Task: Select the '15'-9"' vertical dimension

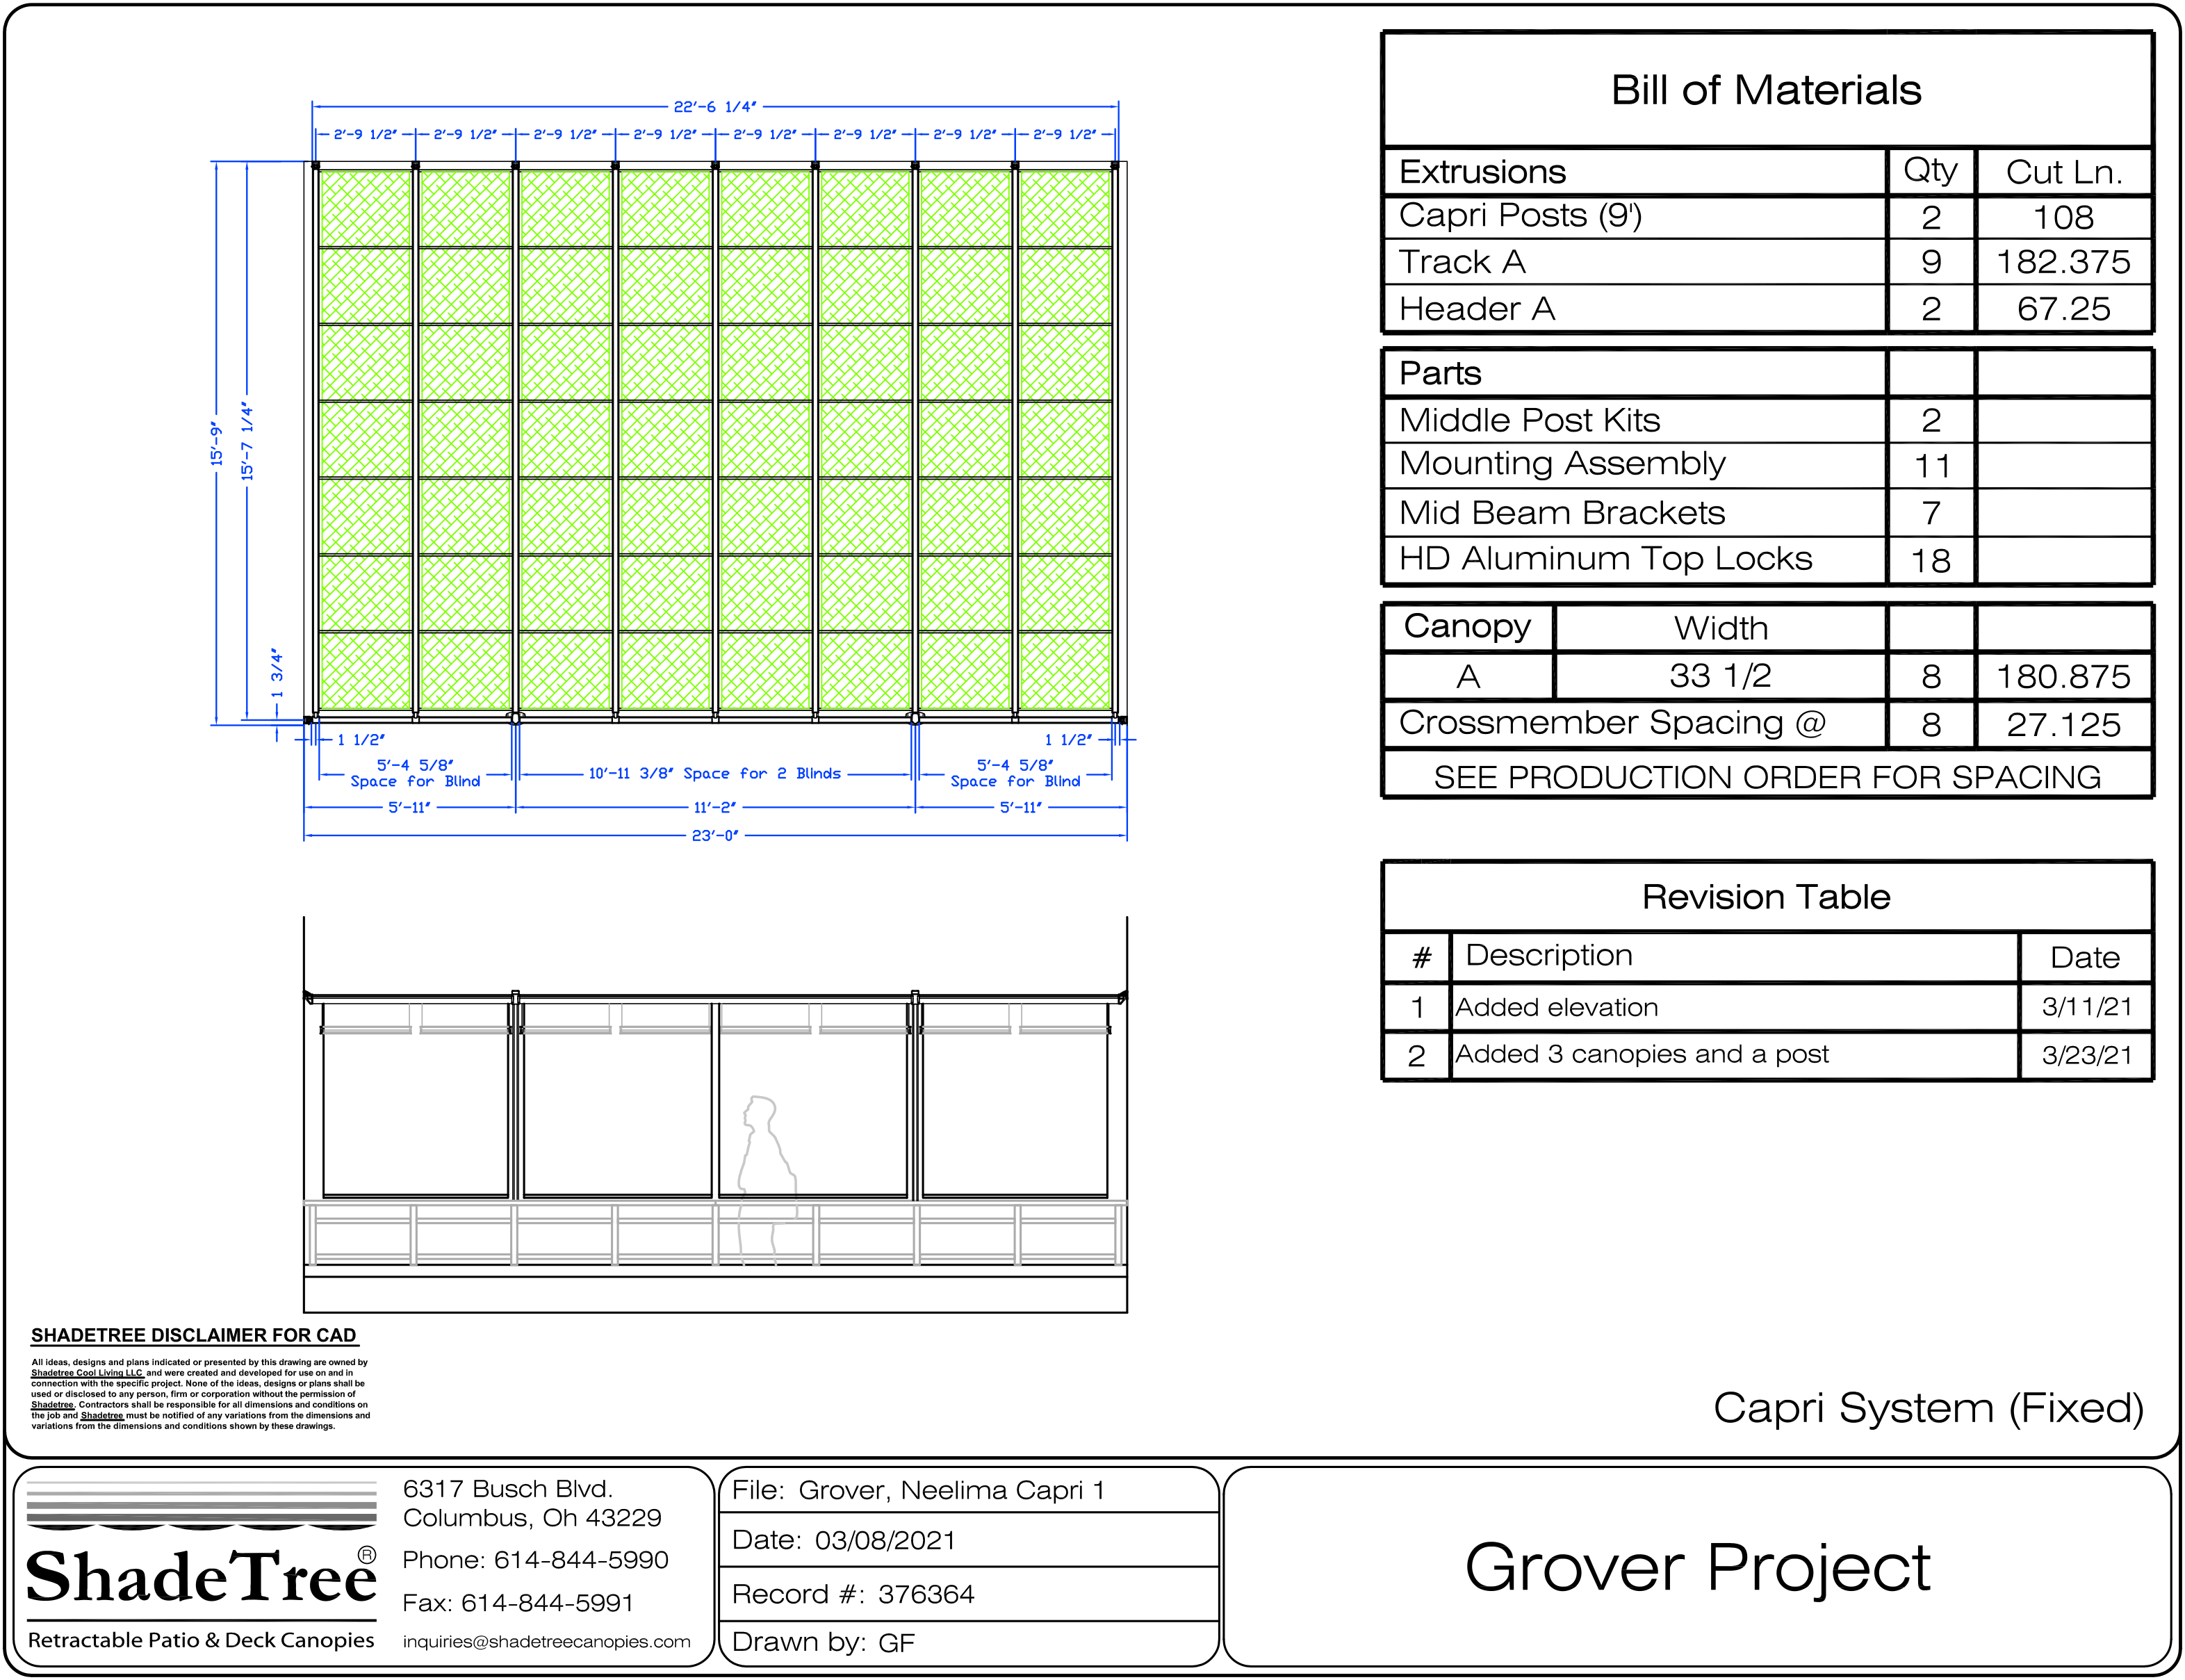Action: pyautogui.click(x=216, y=443)
